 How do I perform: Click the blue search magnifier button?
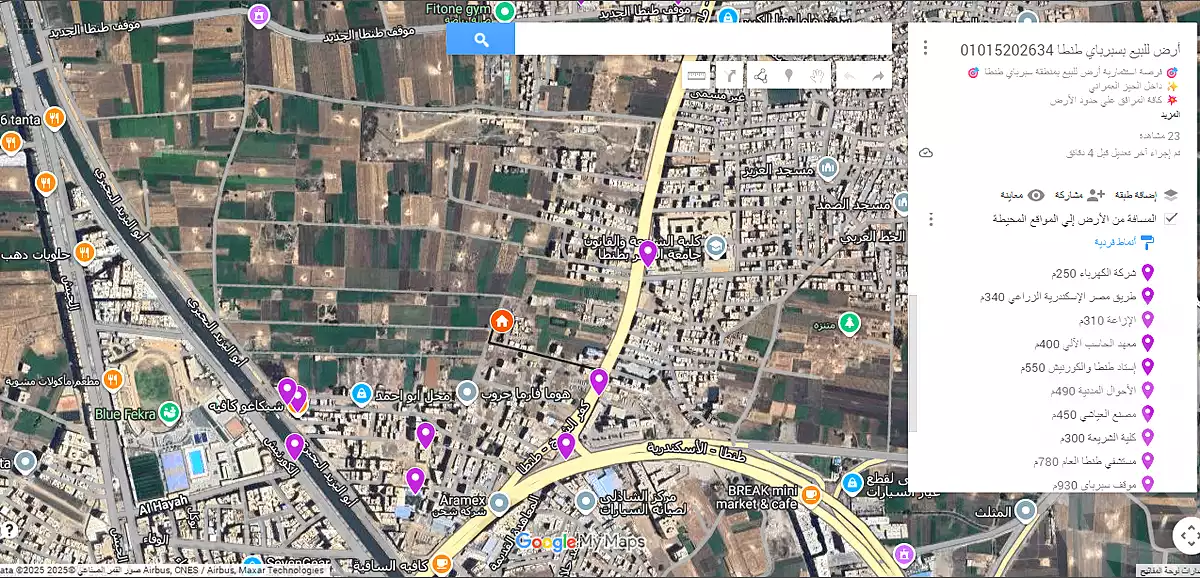pos(480,39)
